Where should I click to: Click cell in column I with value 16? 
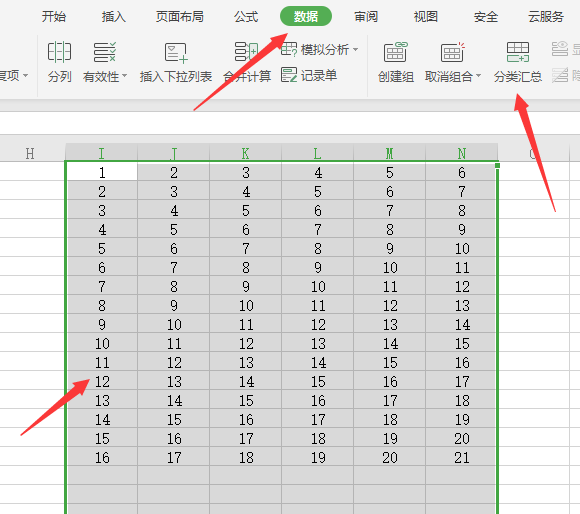102,457
